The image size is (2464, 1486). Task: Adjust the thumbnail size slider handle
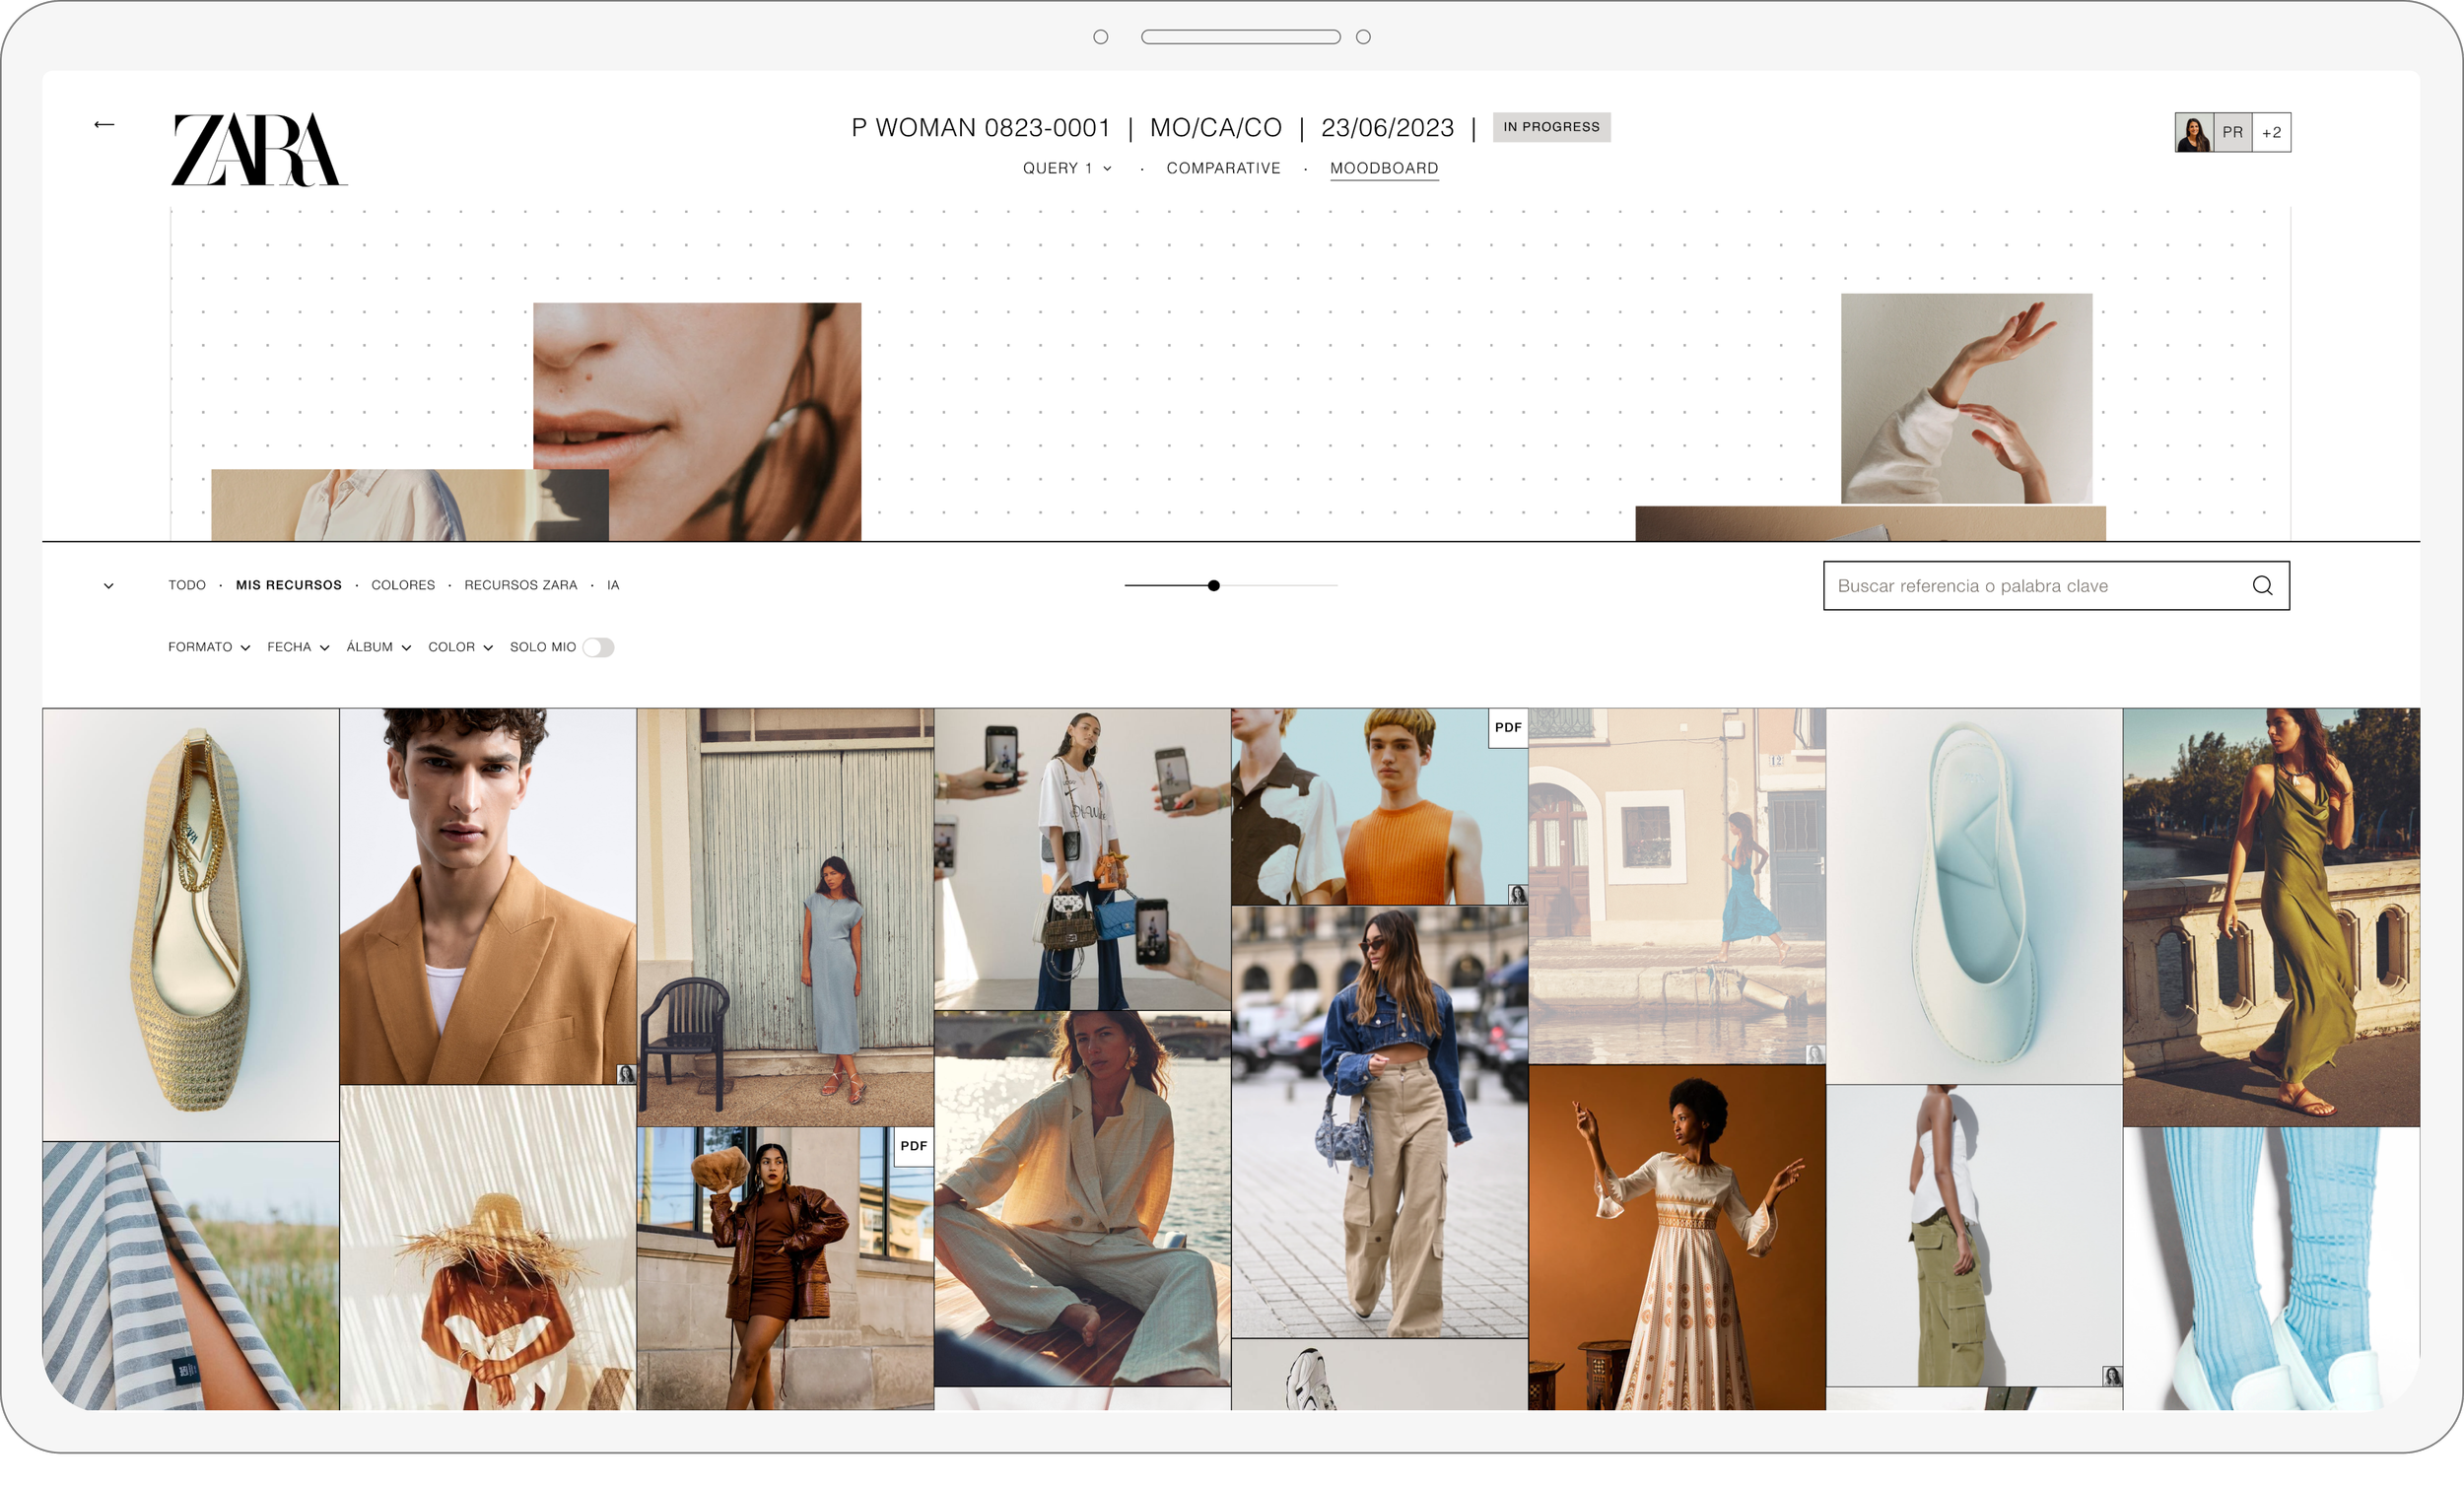click(x=1213, y=586)
